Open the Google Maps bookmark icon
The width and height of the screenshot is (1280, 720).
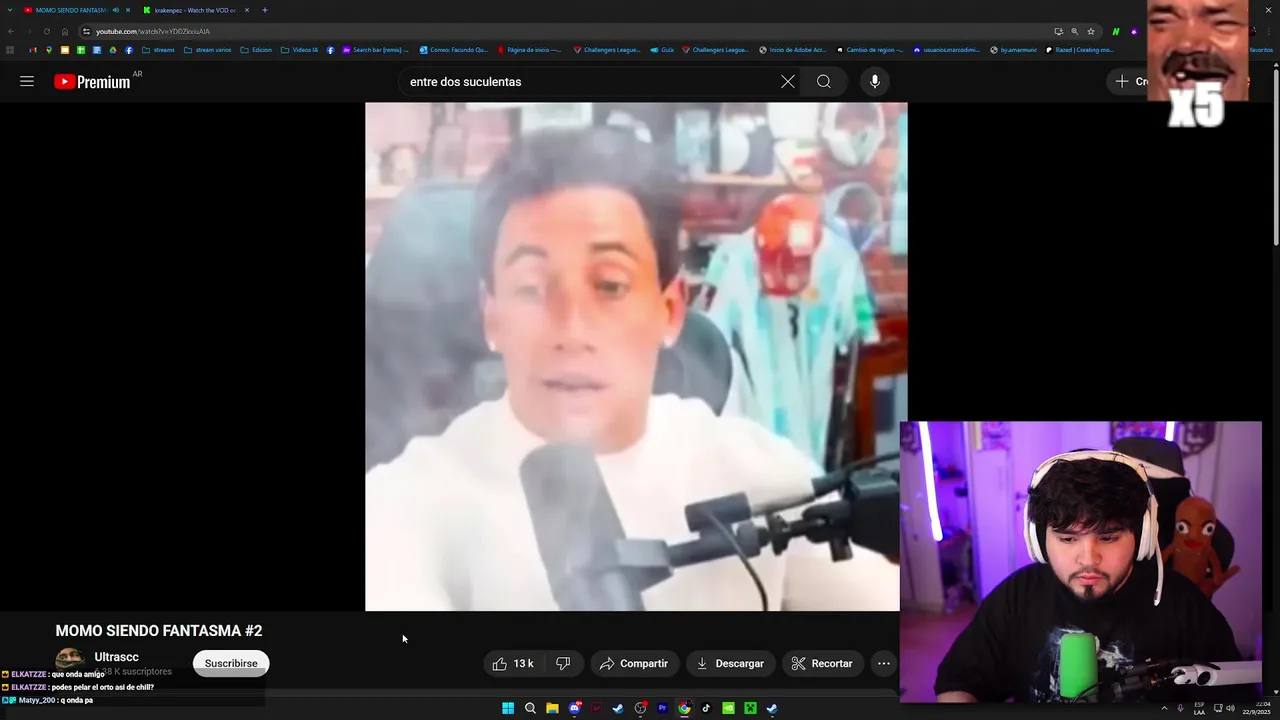[48, 50]
